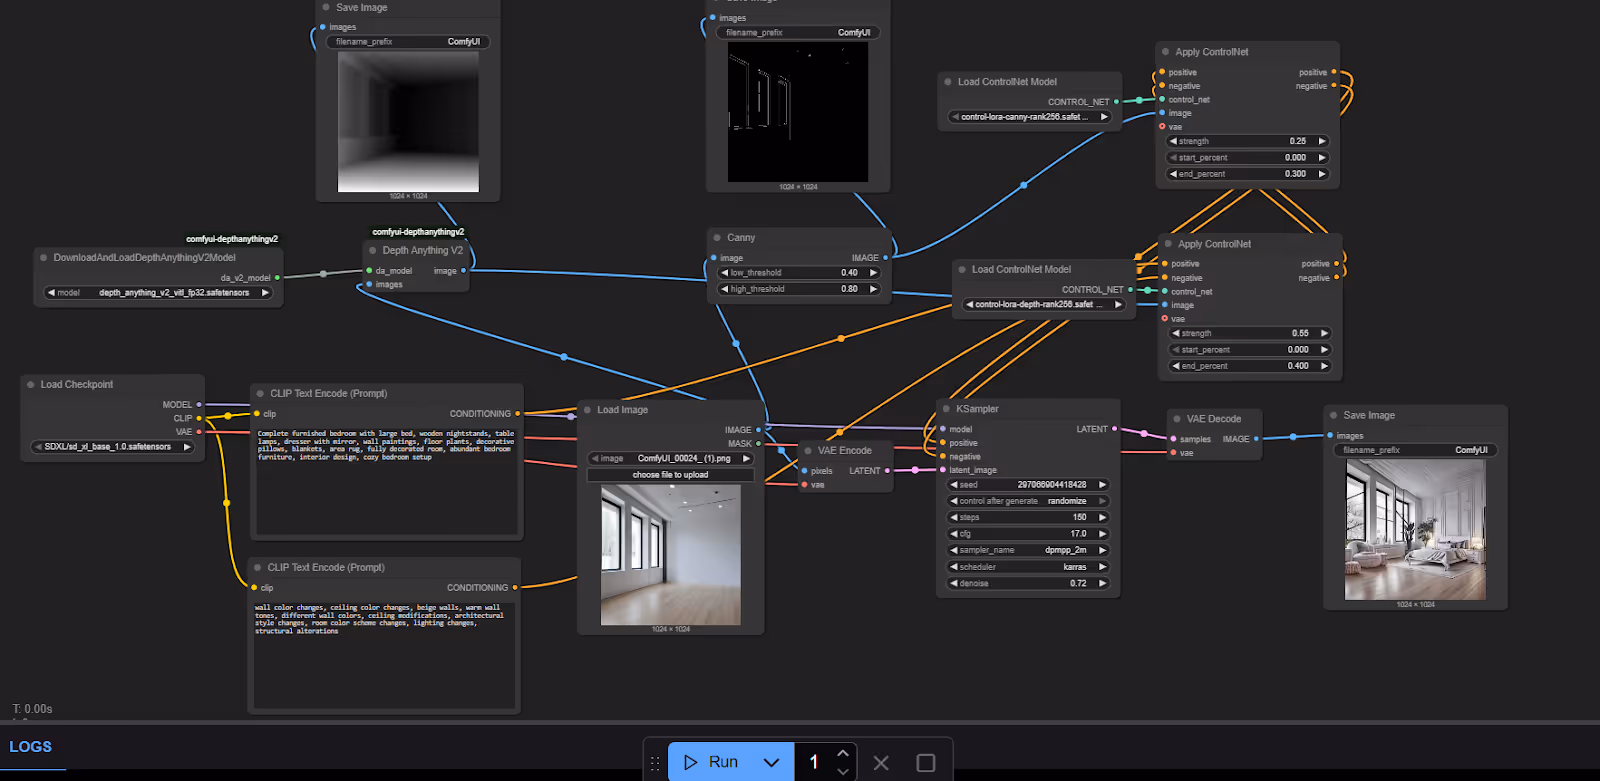
Task: Increase Canny low_threshold with the right arrow
Action: 873,273
